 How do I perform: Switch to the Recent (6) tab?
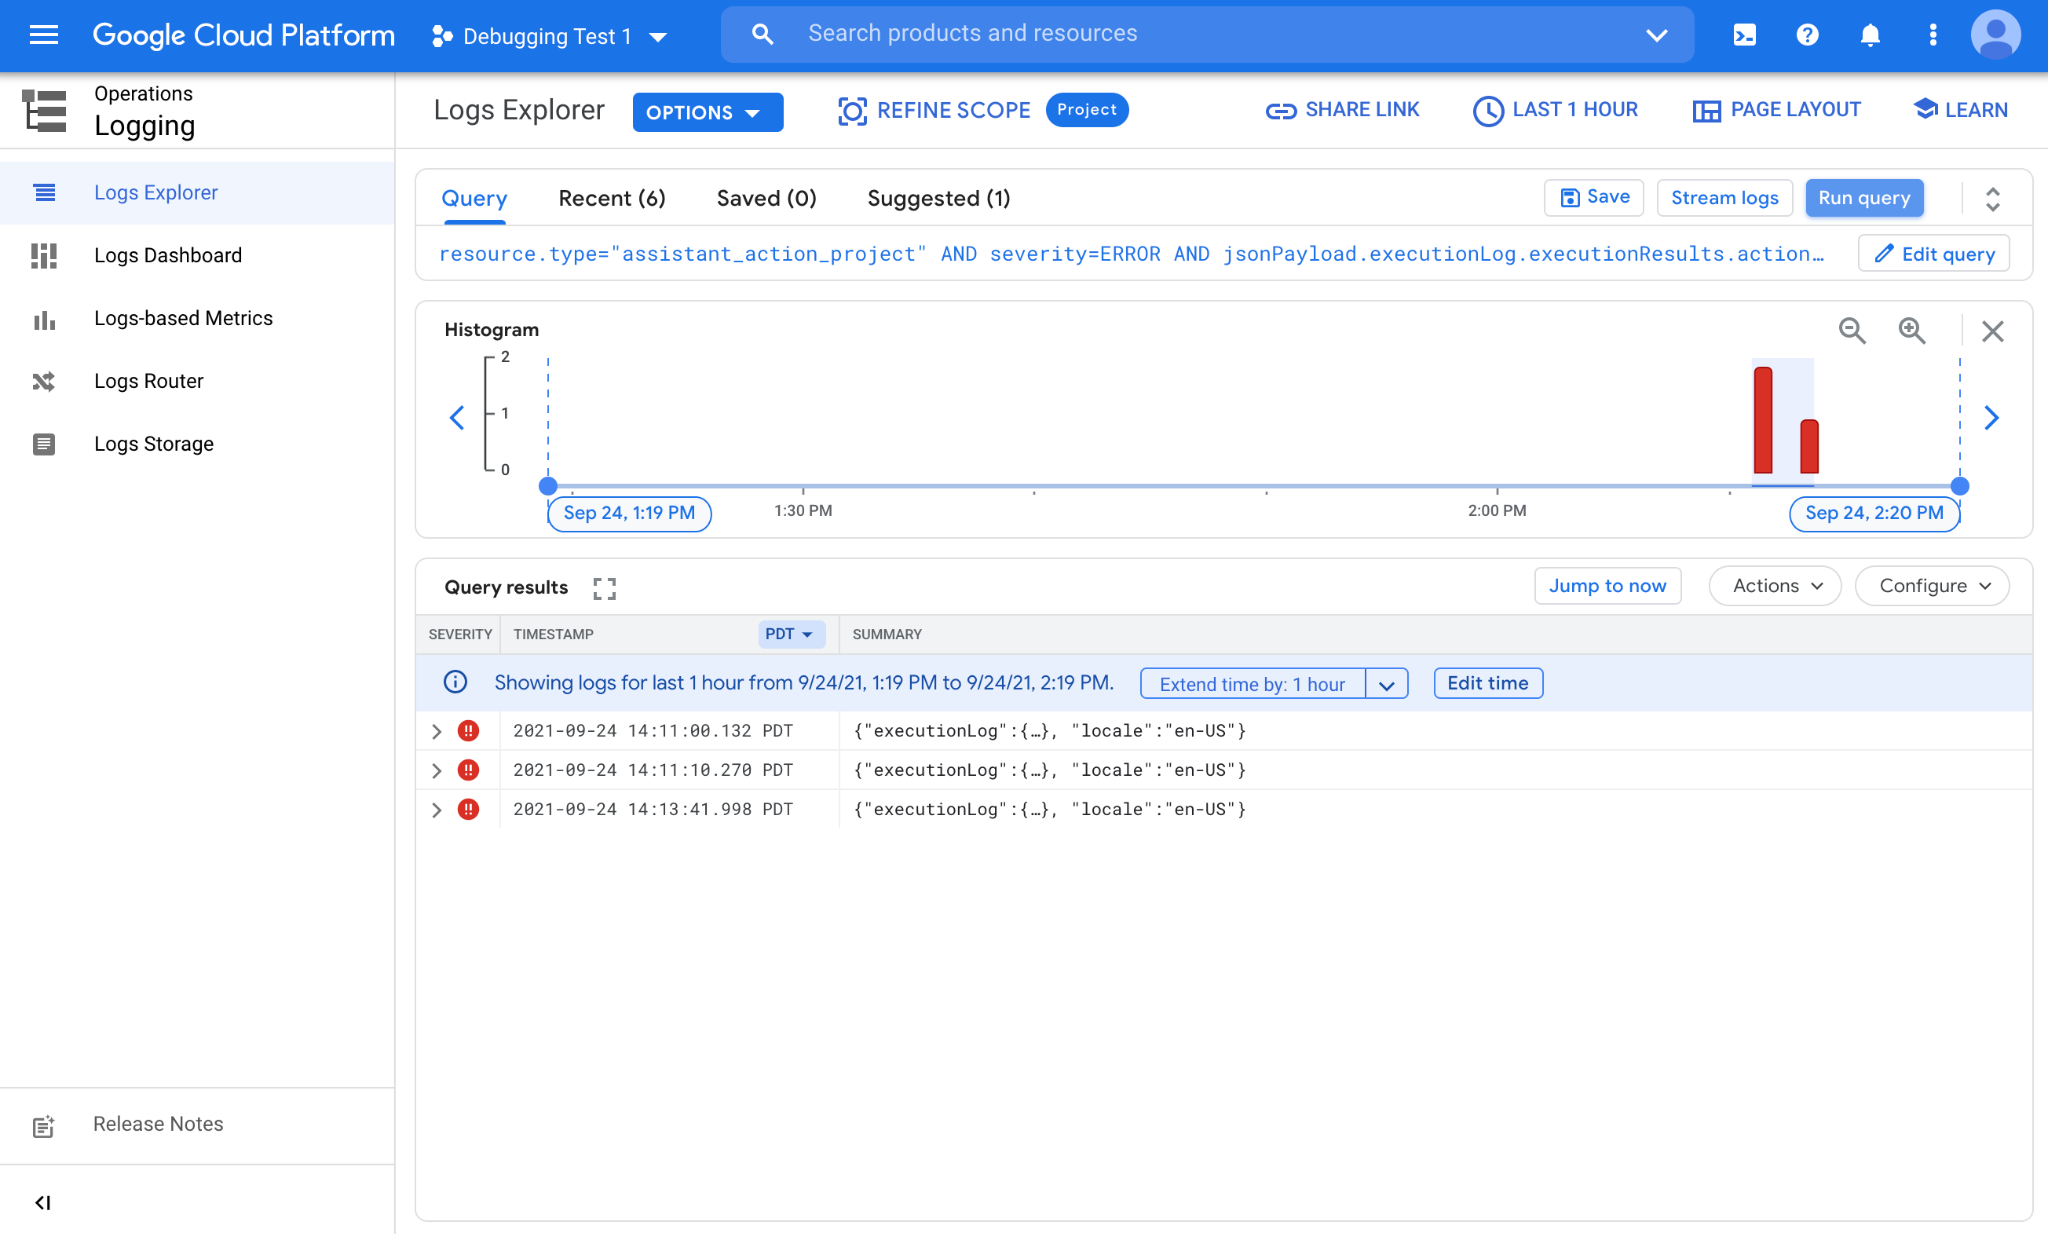coord(611,198)
